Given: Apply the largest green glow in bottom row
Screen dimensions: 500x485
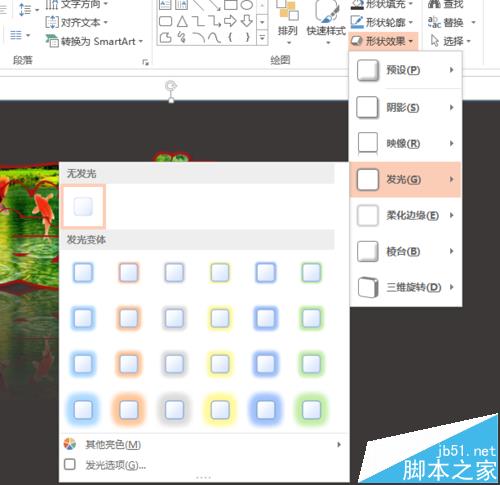Looking at the screenshot, I should click(311, 409).
